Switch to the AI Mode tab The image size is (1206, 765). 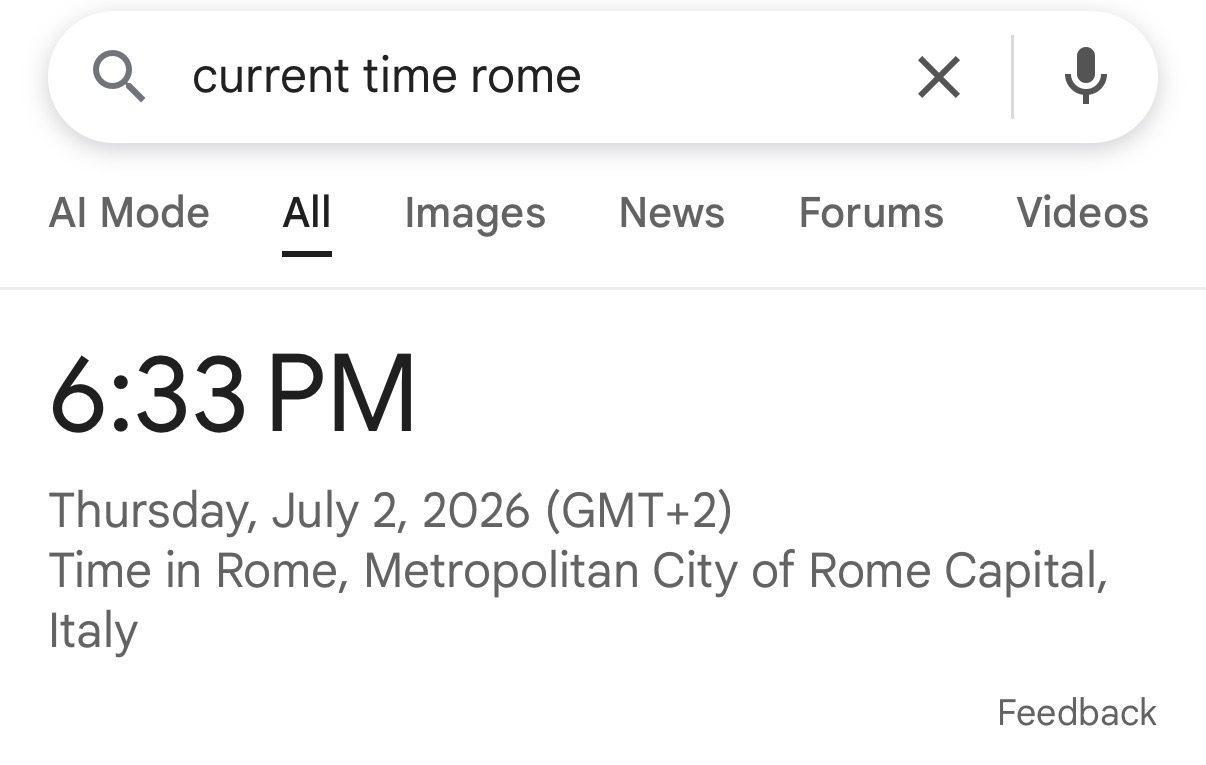tap(129, 213)
